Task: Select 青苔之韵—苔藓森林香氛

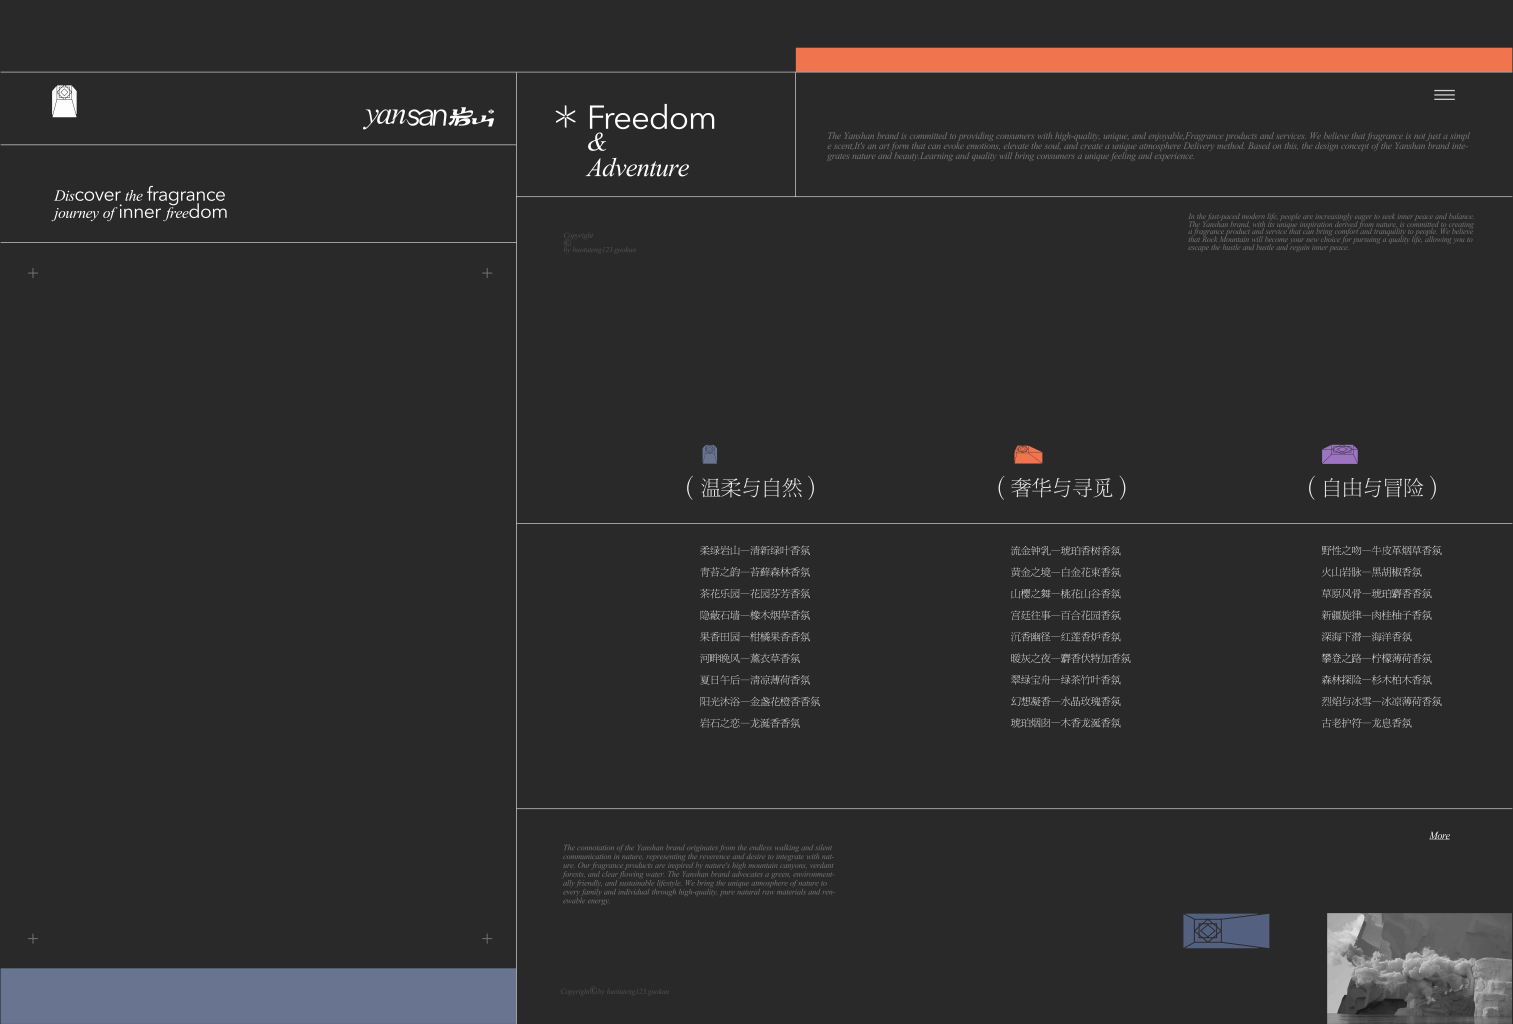Action: click(x=755, y=572)
